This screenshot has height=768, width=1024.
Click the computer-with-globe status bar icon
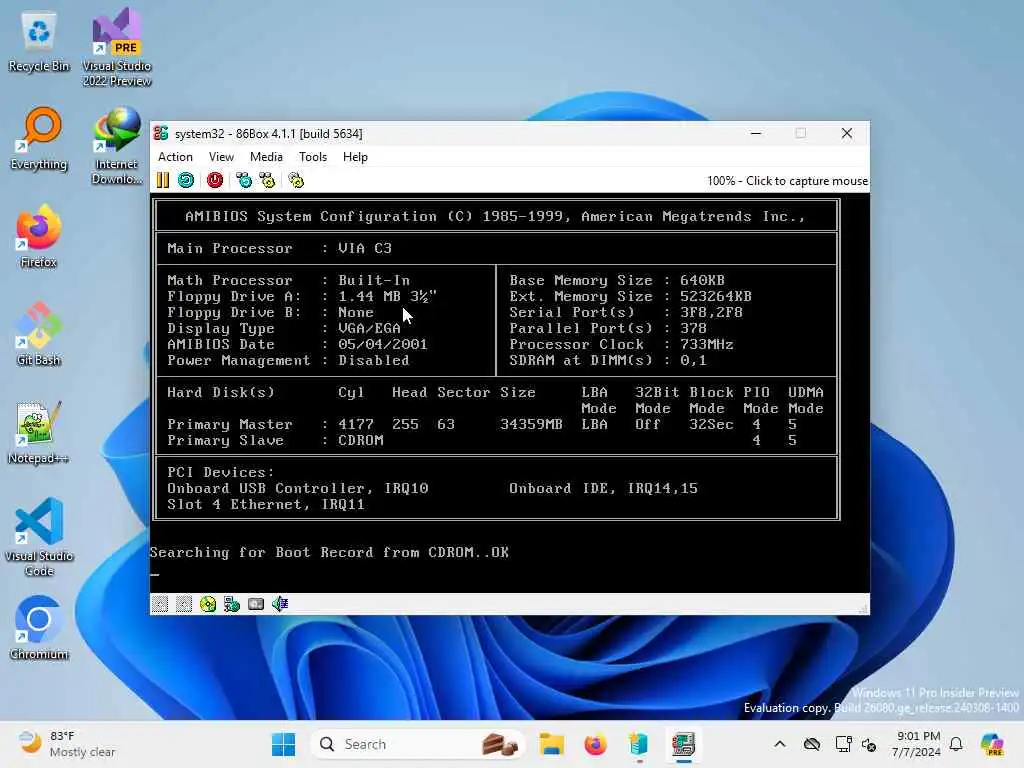coord(232,604)
